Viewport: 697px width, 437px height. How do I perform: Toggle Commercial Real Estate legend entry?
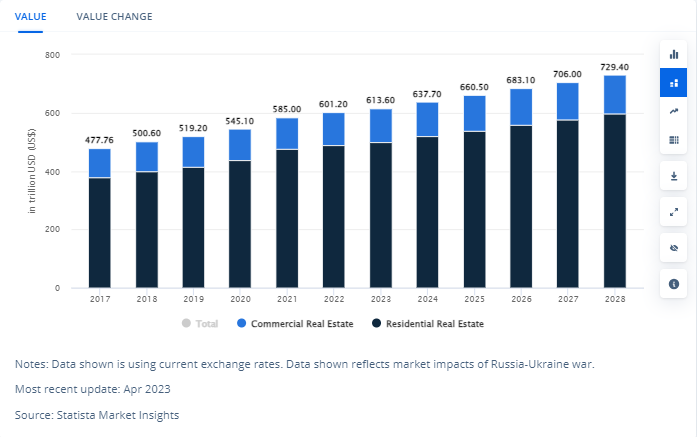[x=293, y=324]
